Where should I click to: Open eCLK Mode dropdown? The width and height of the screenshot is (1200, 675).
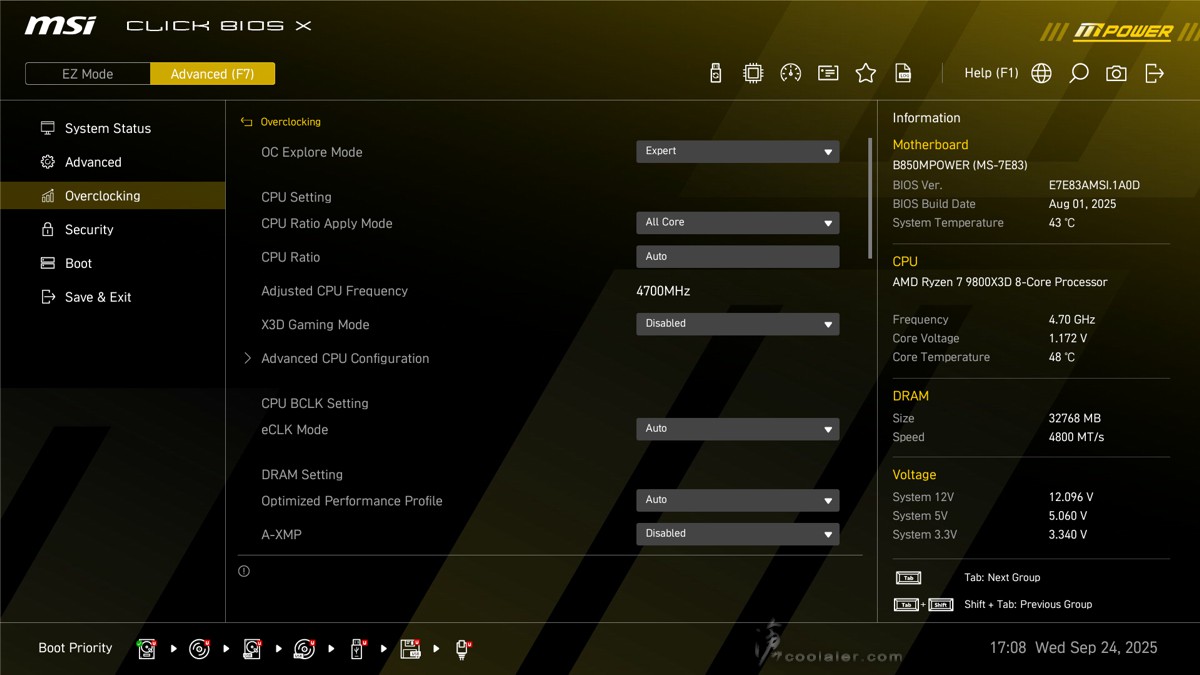coord(738,428)
